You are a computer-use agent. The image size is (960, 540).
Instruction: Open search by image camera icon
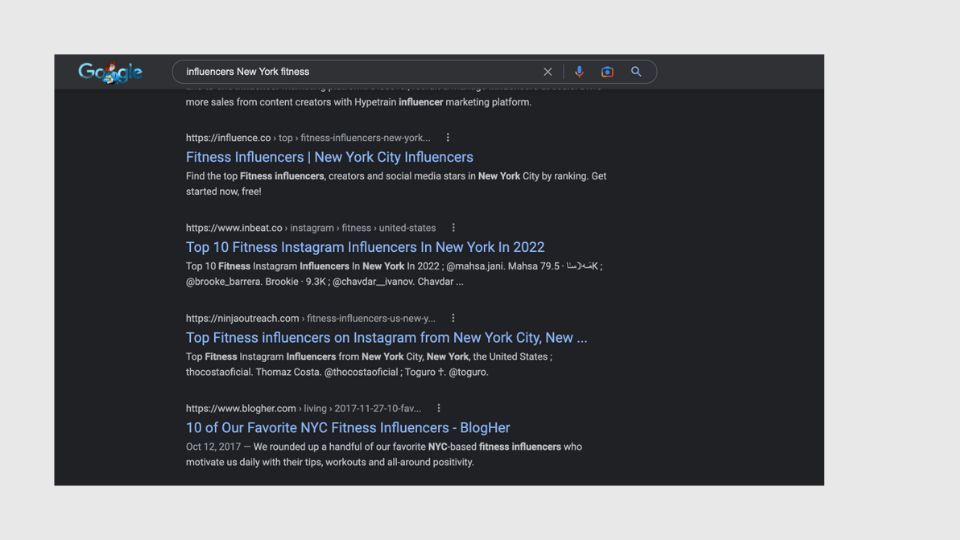click(607, 72)
